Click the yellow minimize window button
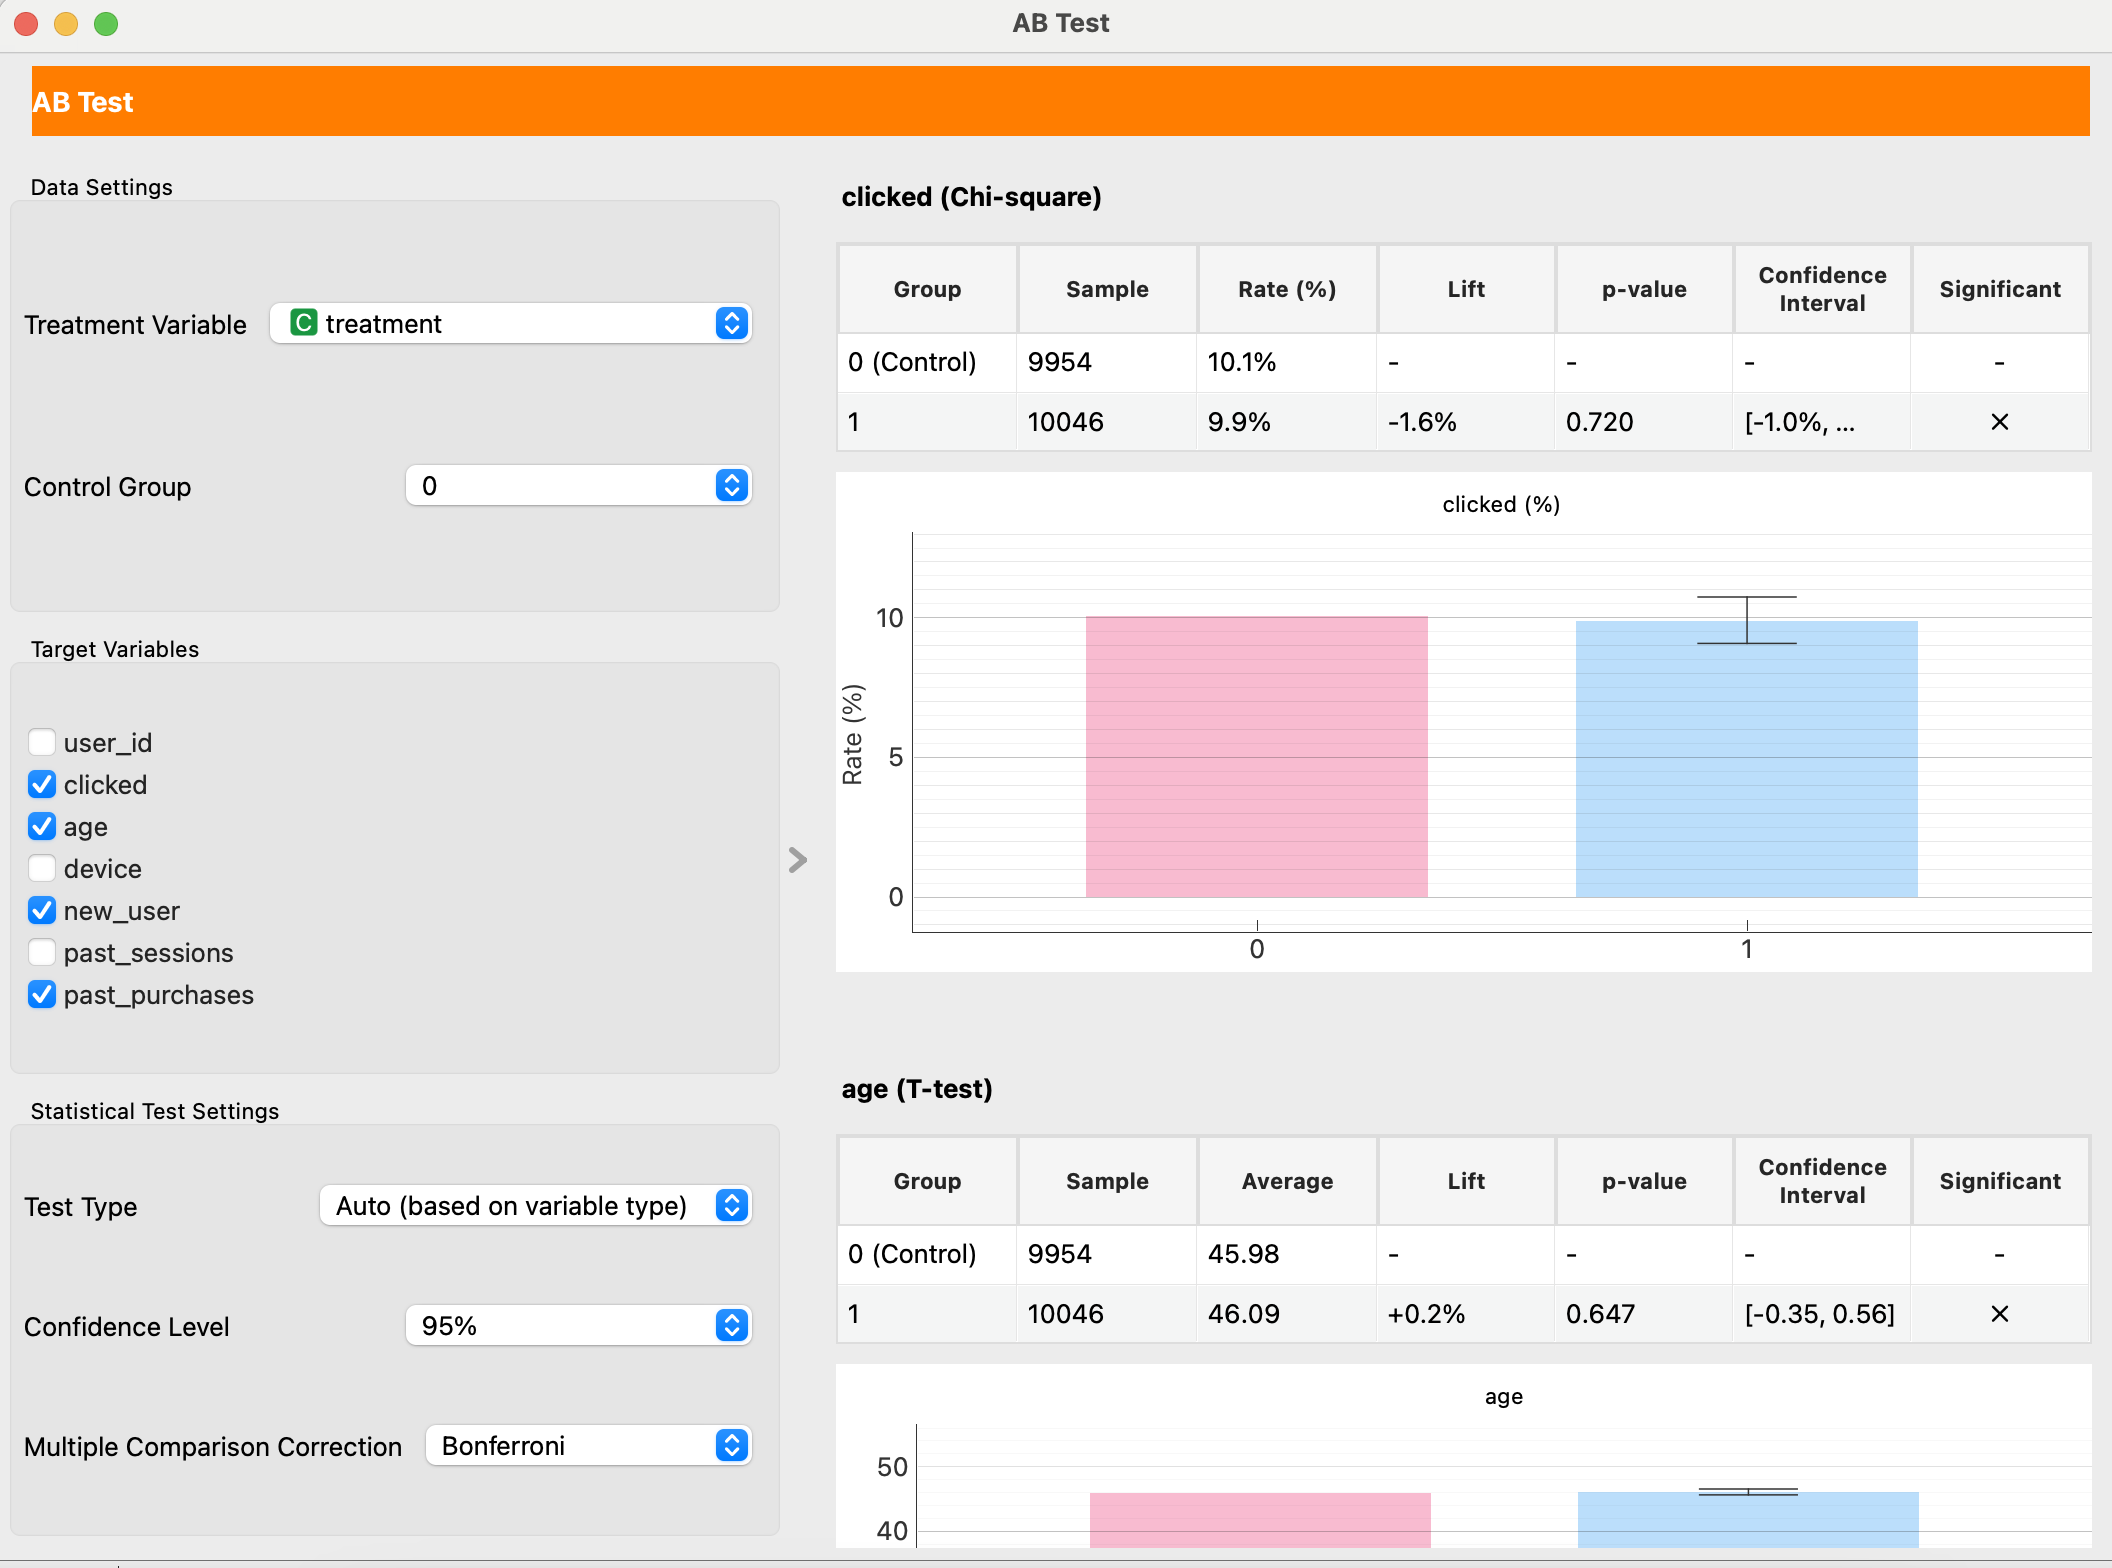 [x=66, y=23]
